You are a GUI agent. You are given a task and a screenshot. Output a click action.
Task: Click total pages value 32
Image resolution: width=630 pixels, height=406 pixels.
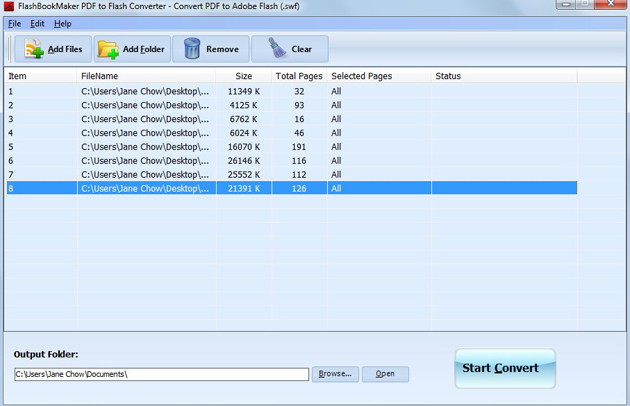(x=299, y=91)
